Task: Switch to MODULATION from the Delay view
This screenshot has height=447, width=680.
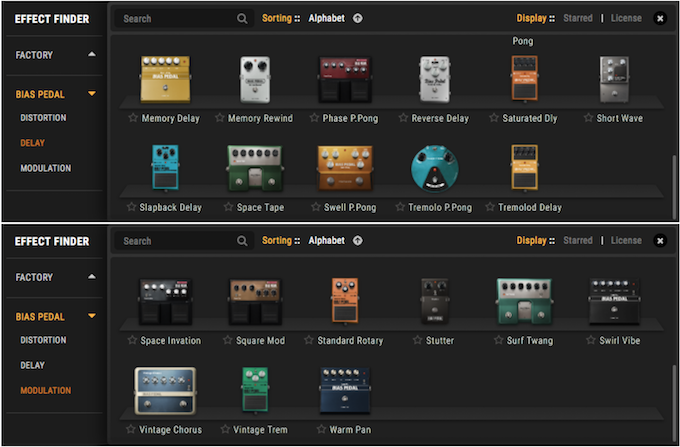Action: coord(46,168)
